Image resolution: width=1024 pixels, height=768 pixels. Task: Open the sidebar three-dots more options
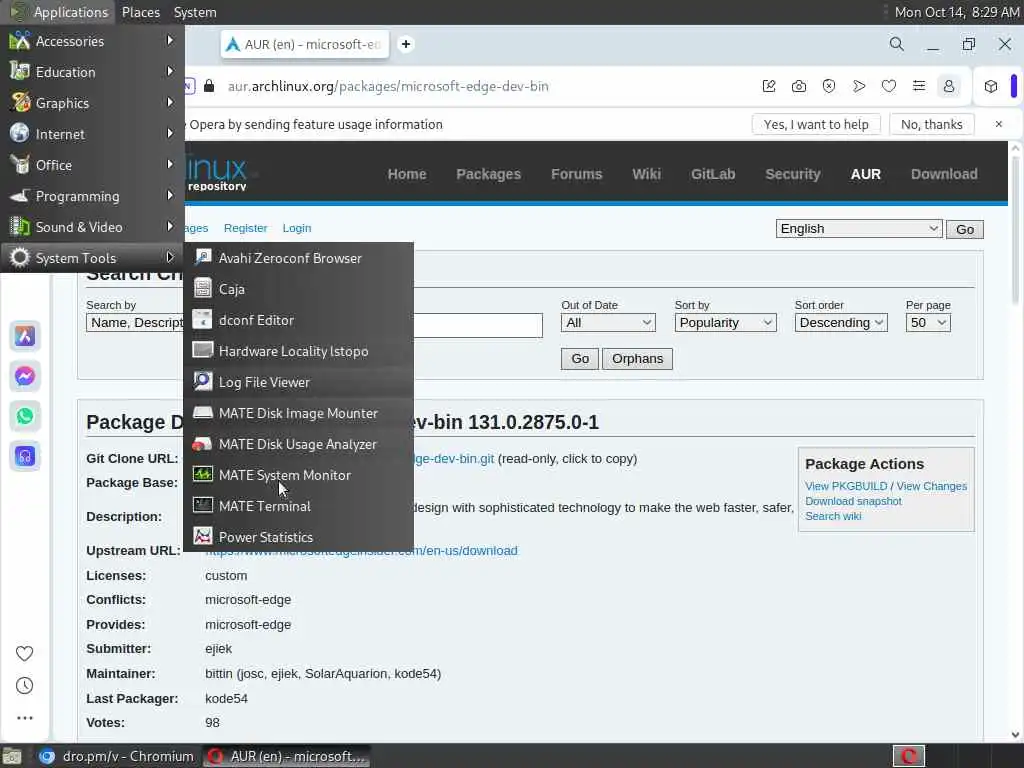point(24,718)
